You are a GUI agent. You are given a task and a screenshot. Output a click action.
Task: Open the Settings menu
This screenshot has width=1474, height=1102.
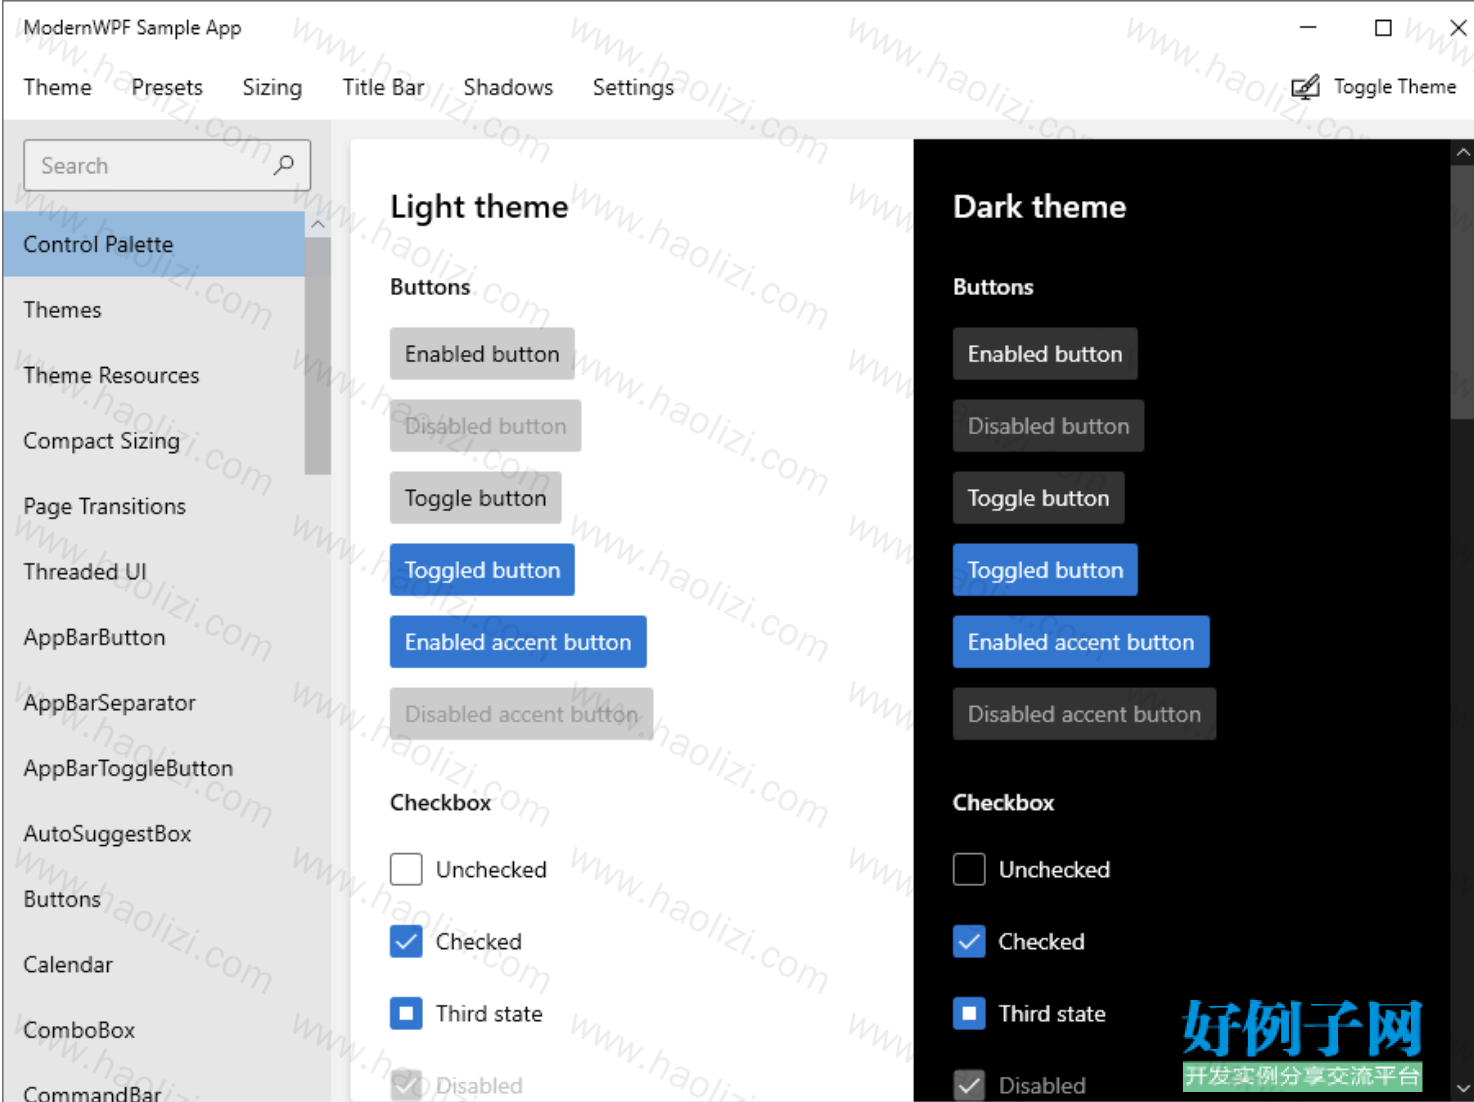(x=633, y=87)
